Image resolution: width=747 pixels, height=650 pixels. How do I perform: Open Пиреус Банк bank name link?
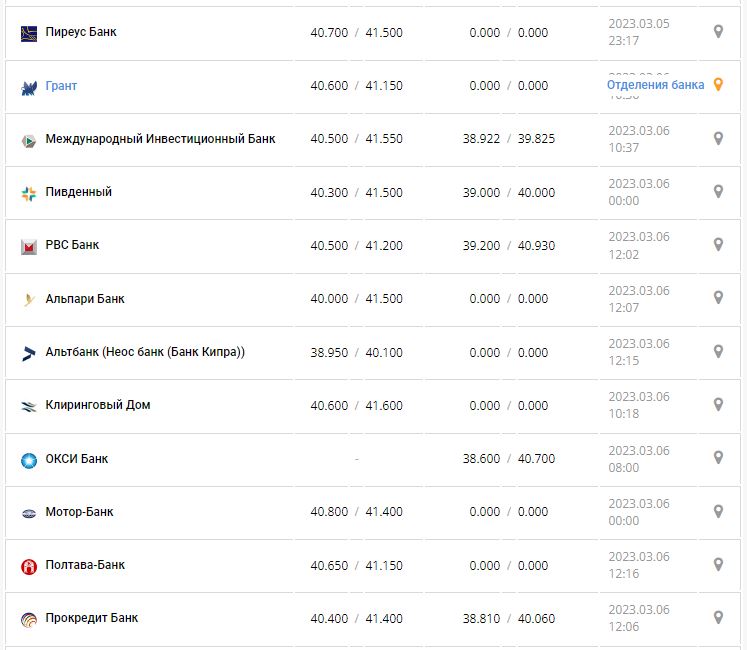pos(81,32)
